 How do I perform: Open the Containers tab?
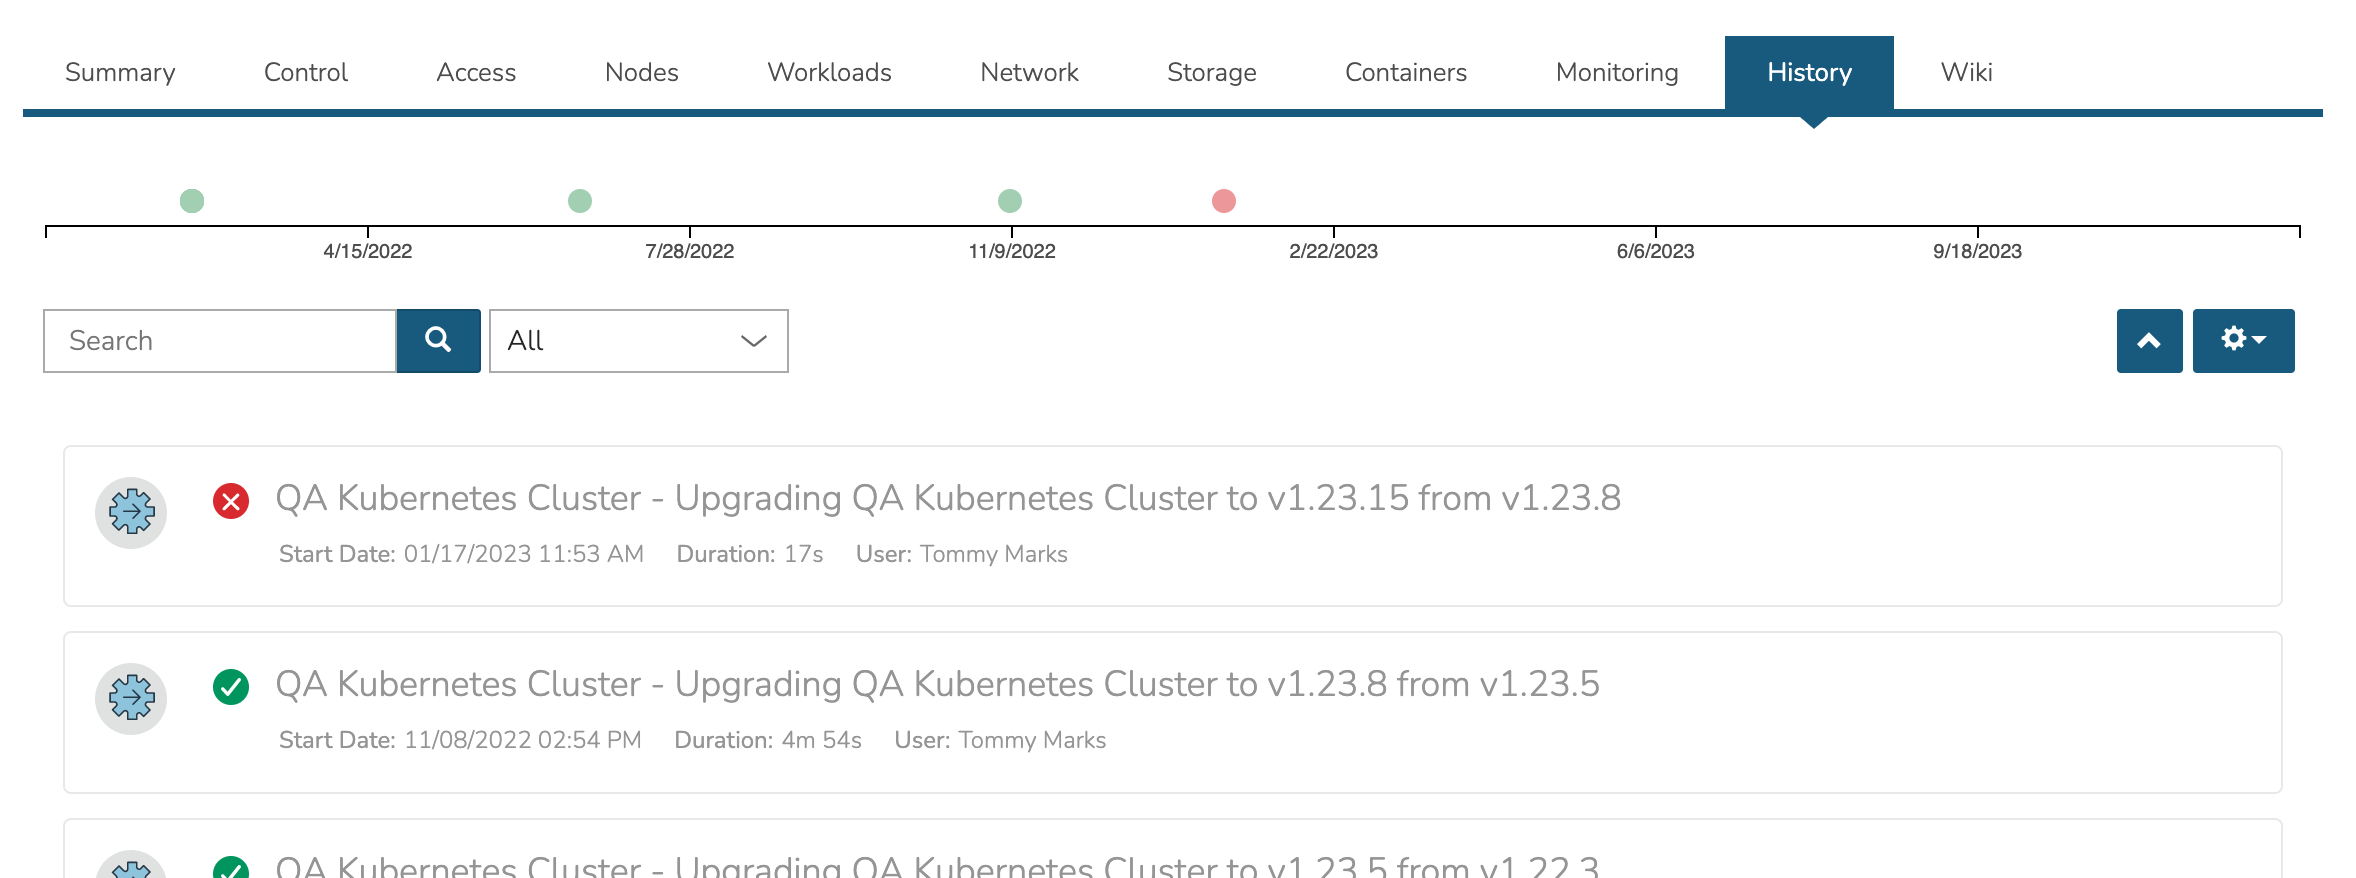(x=1405, y=72)
